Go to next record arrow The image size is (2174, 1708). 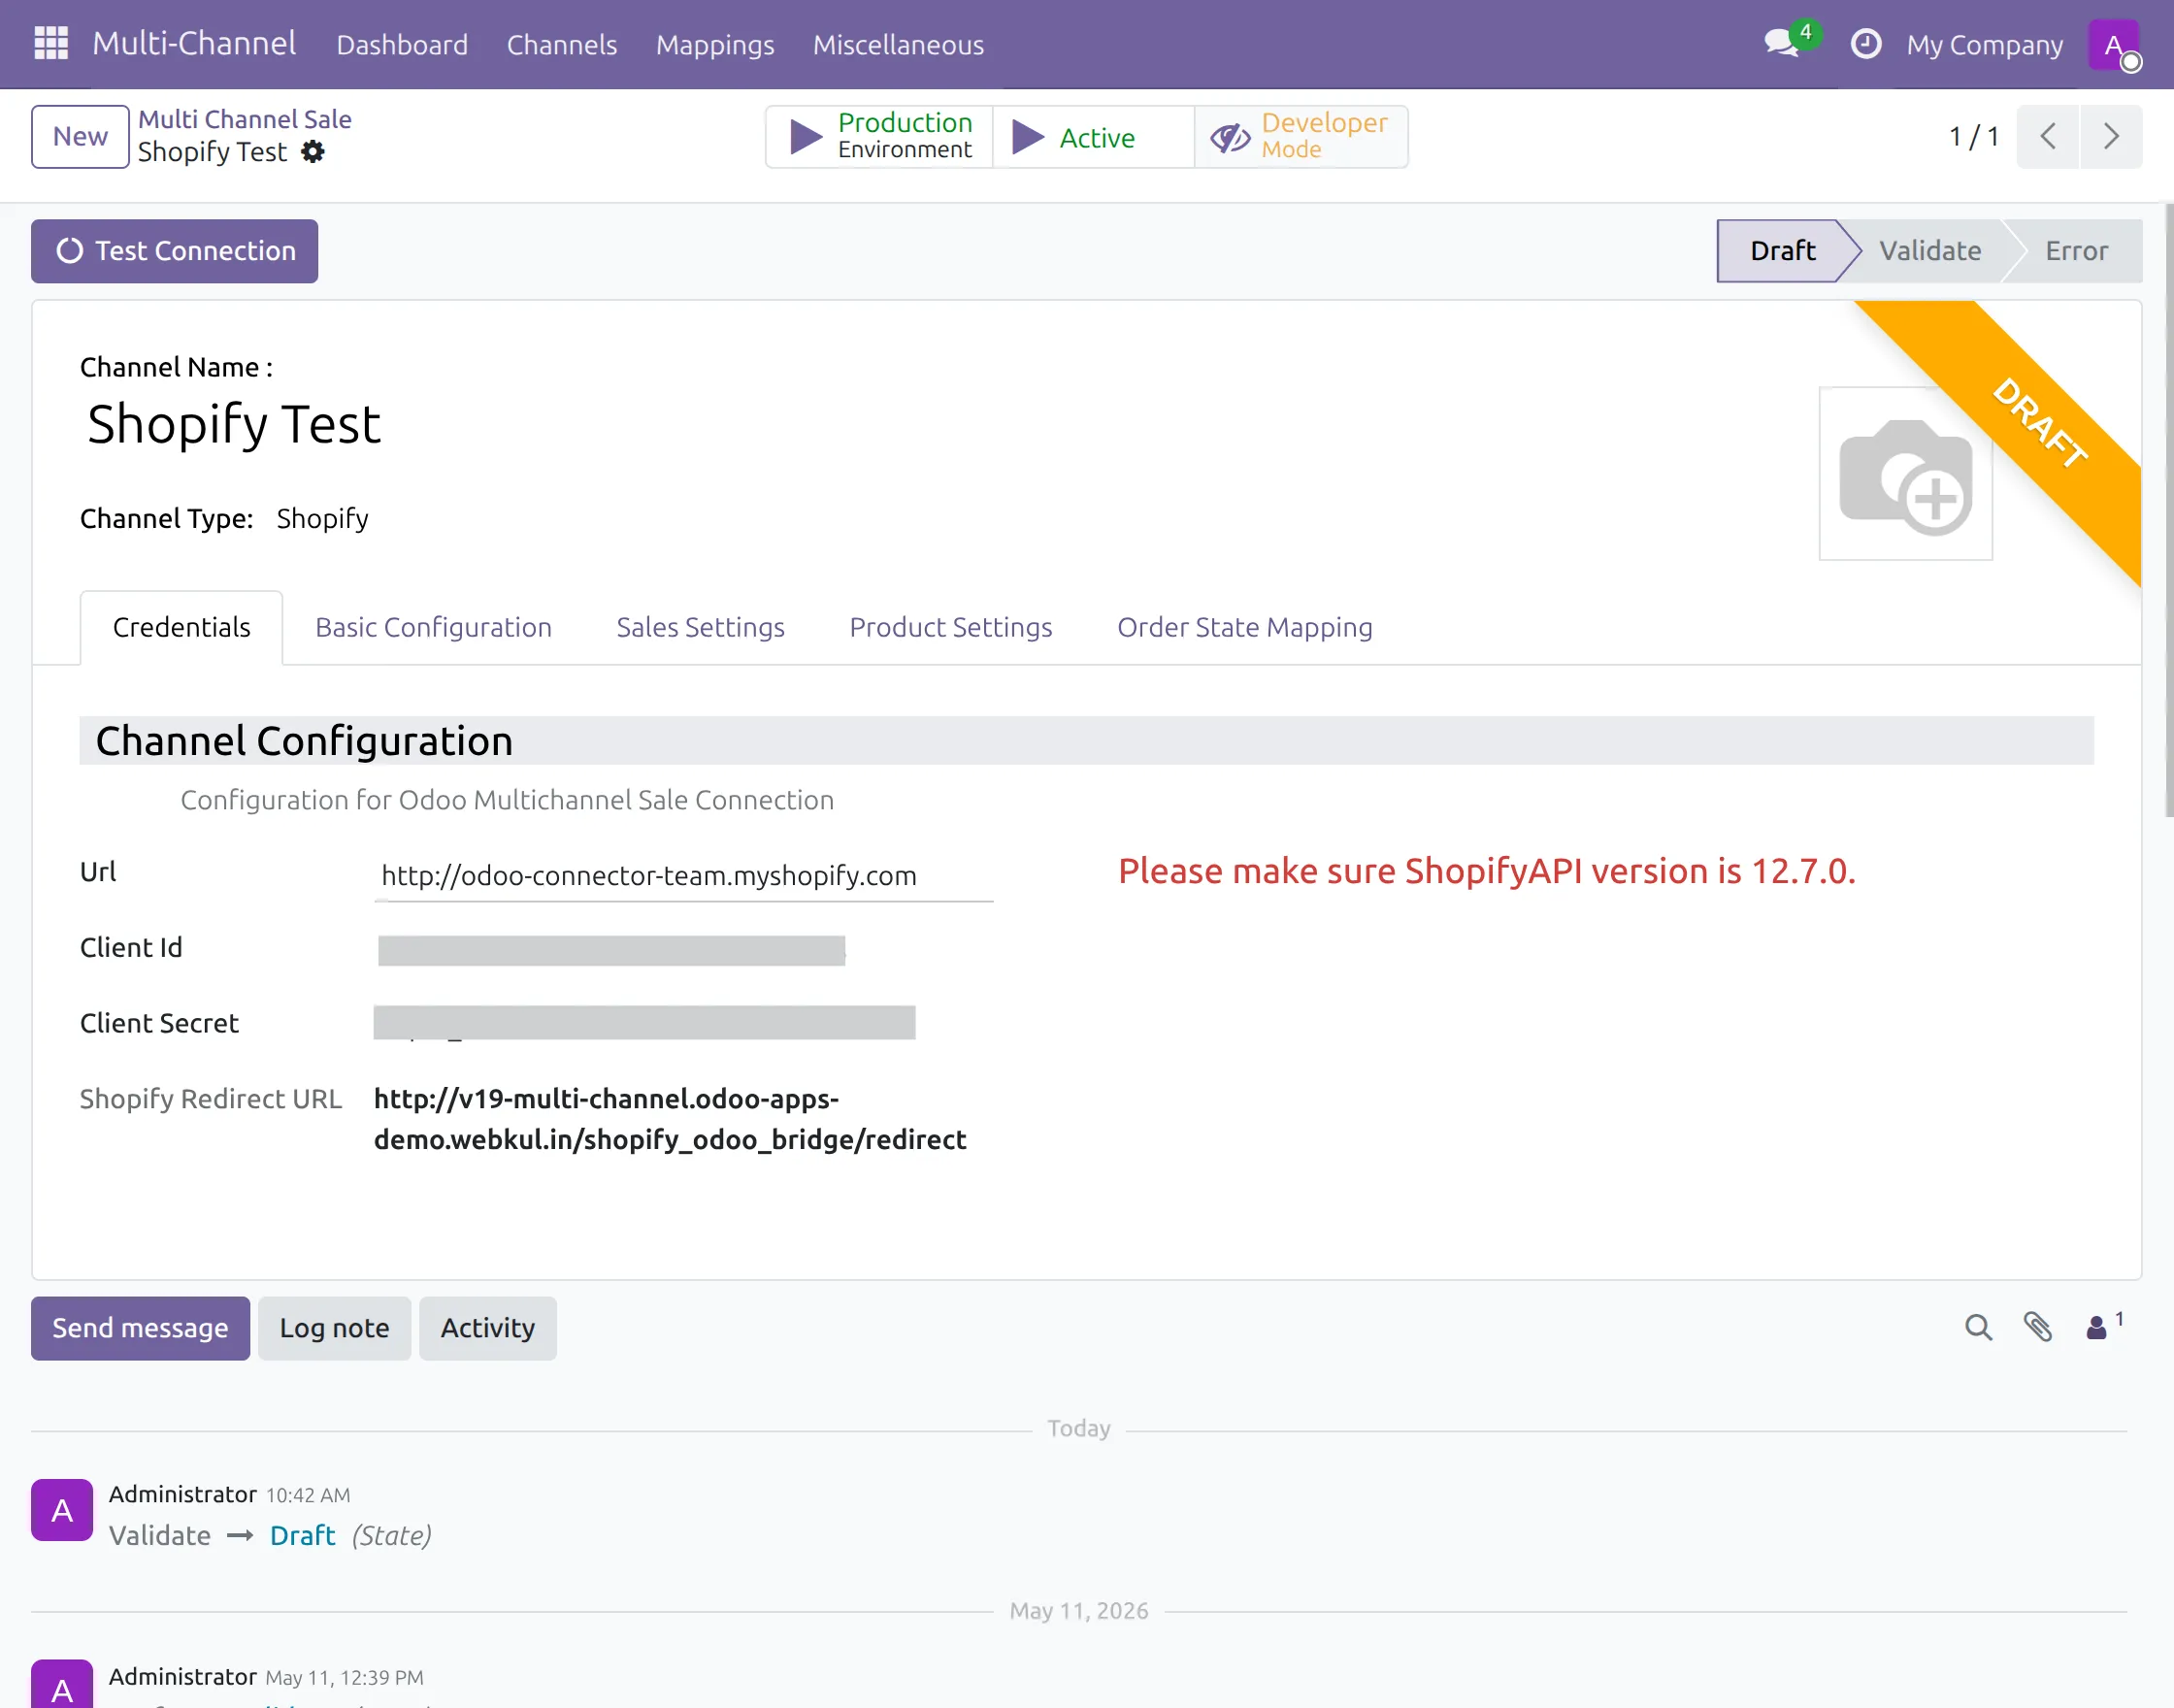point(2111,137)
